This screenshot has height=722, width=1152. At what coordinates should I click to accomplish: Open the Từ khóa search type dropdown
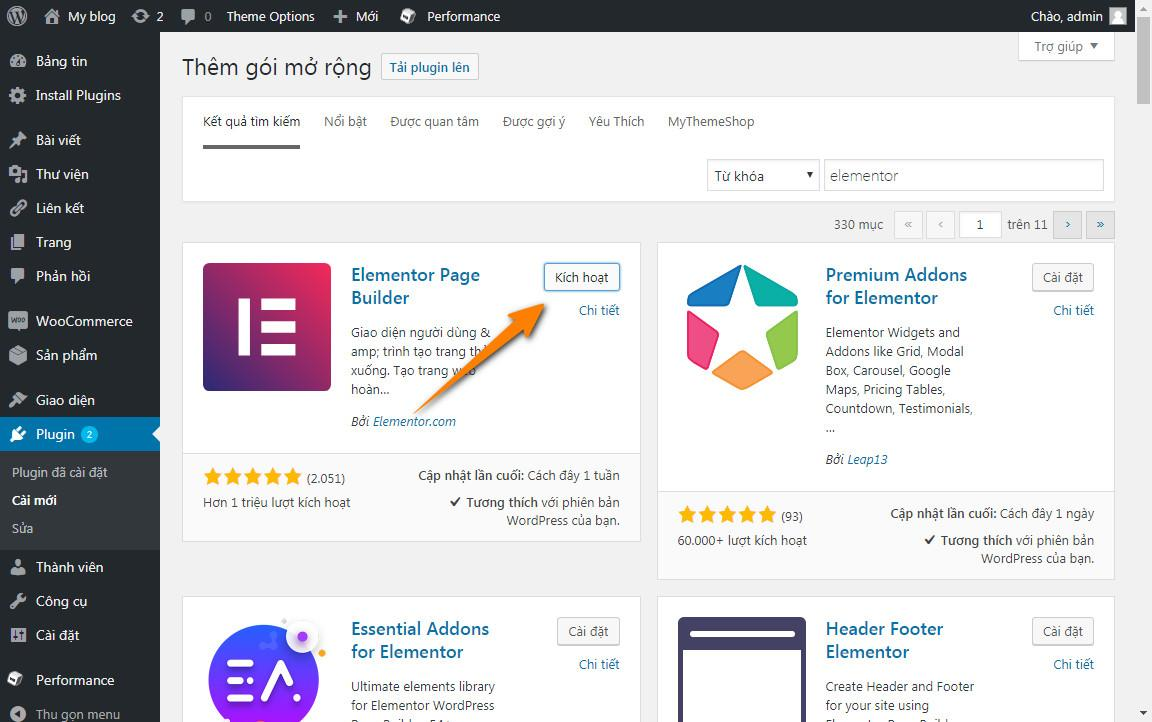763,176
